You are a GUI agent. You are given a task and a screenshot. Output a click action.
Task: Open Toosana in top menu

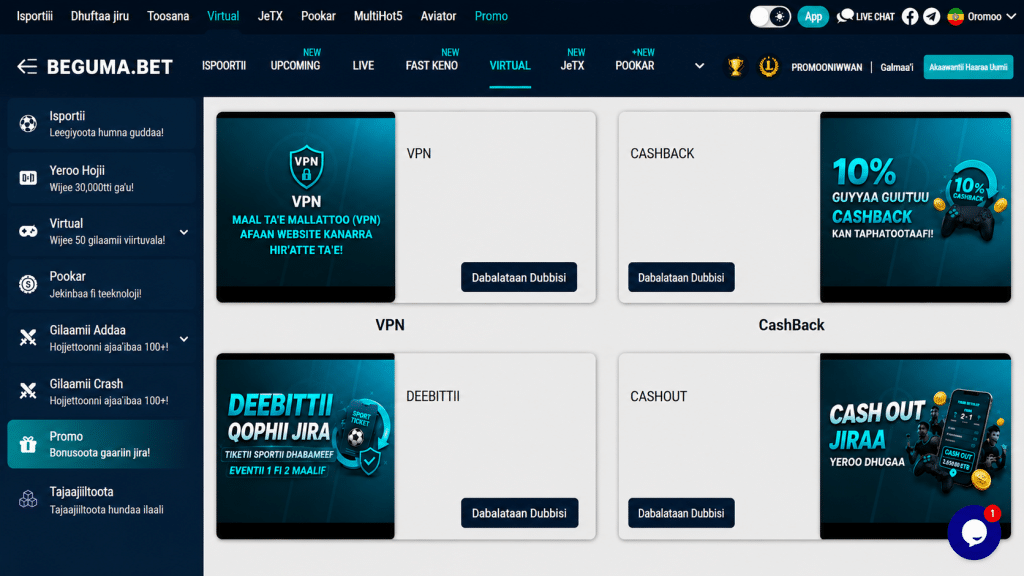[168, 16]
